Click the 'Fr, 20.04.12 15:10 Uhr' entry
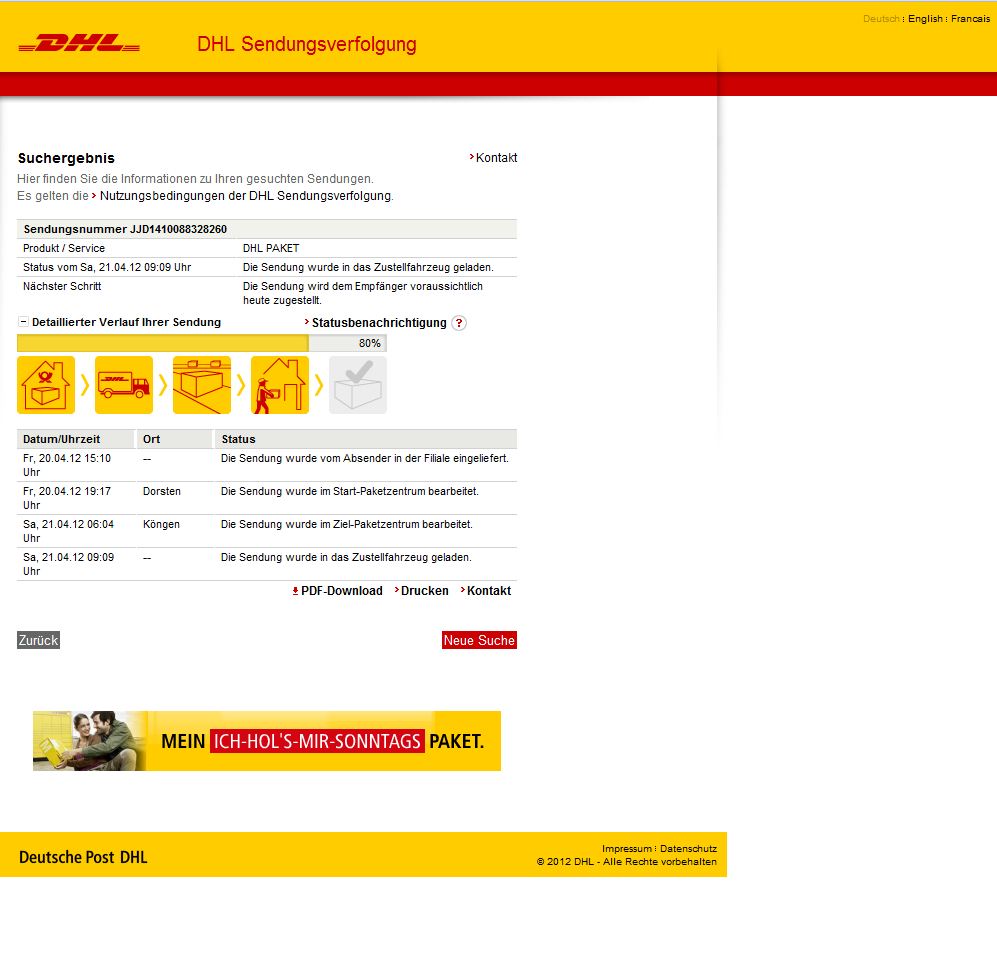This screenshot has height=955, width=997. 67,465
